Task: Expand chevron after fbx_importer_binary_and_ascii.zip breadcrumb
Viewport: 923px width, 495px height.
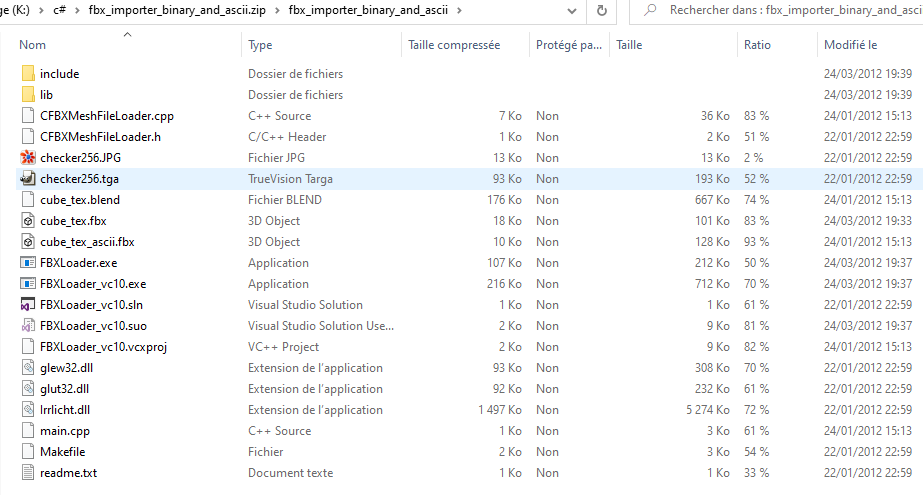Action: click(x=277, y=11)
